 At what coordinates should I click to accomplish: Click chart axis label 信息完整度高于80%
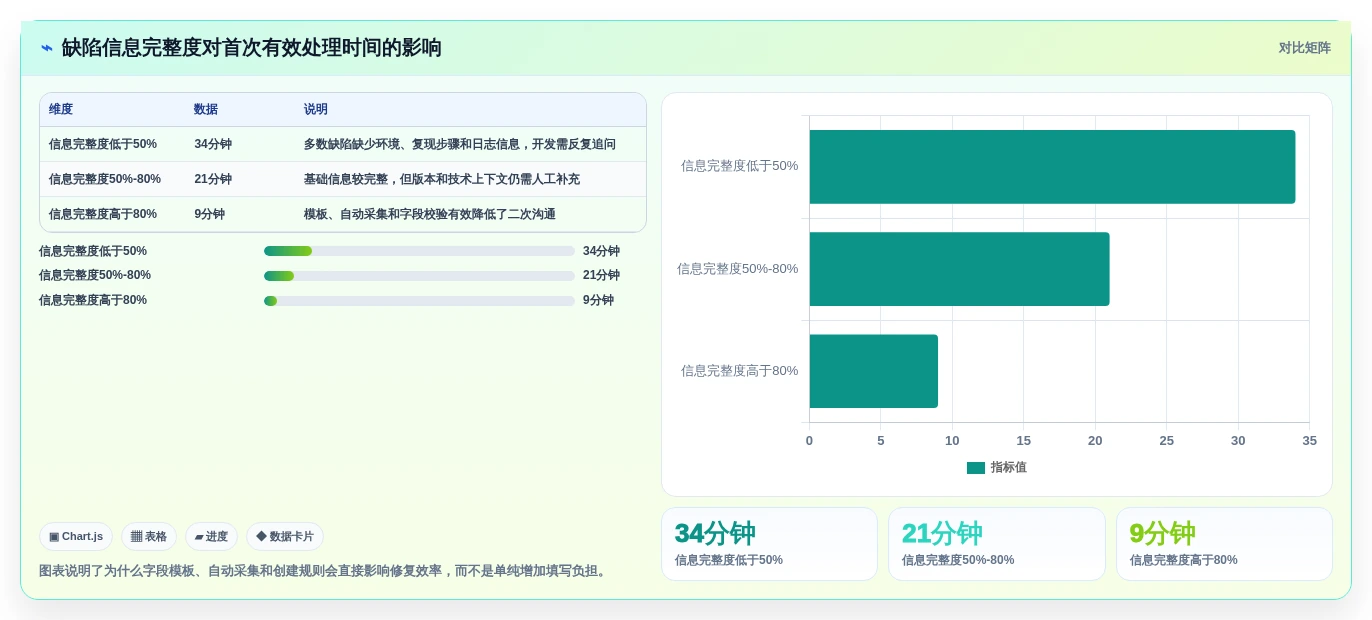pos(739,371)
